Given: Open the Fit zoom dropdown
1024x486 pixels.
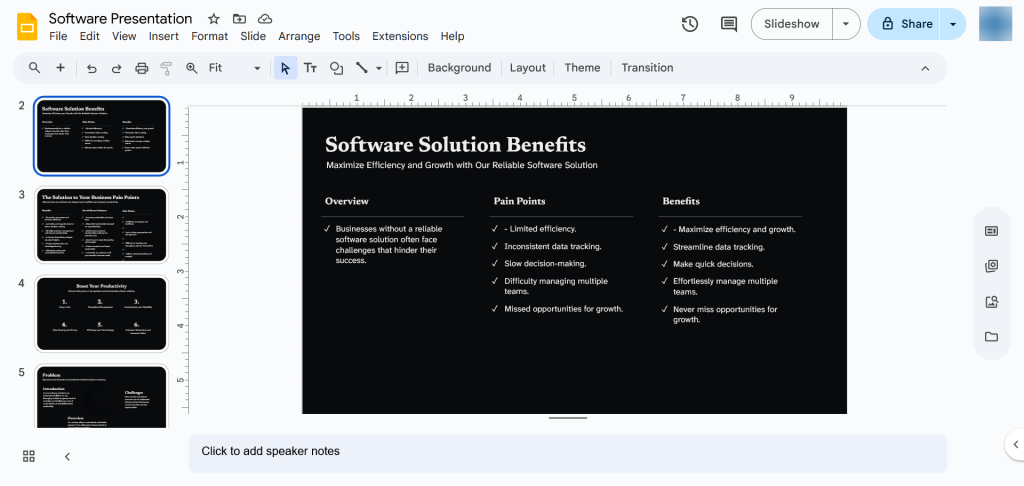Looking at the screenshot, I should (234, 68).
